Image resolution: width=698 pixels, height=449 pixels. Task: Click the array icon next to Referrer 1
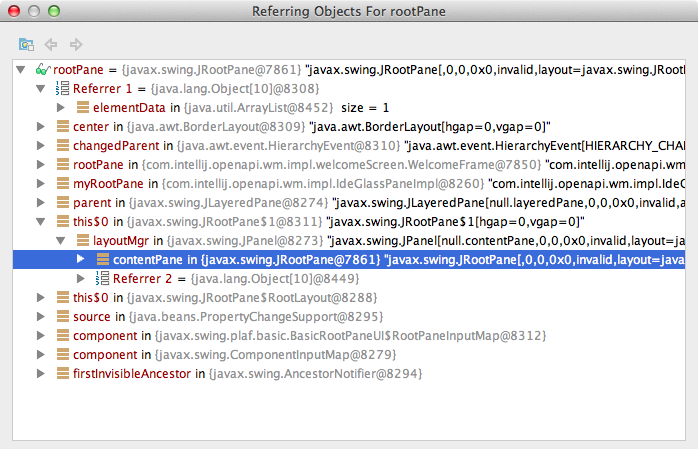pos(62,89)
